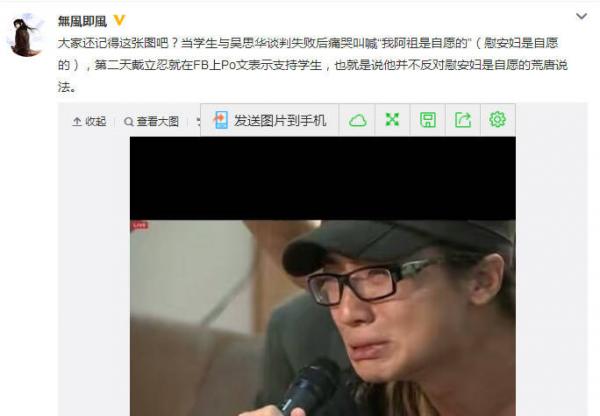Click the up-arrow icon before 收起
This screenshot has width=600, height=416.
(77, 122)
